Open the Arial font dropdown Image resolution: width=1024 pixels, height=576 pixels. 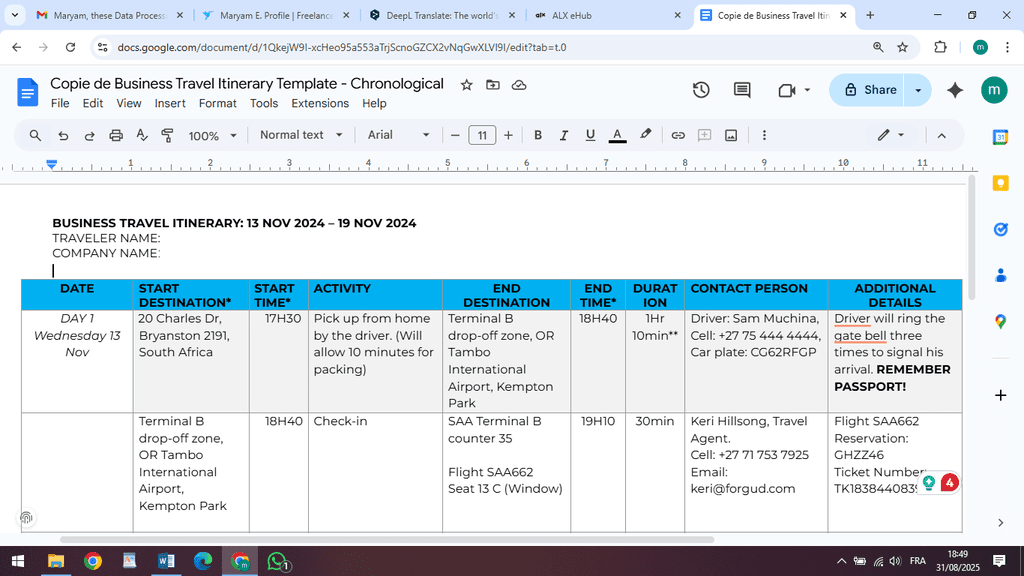click(x=398, y=135)
